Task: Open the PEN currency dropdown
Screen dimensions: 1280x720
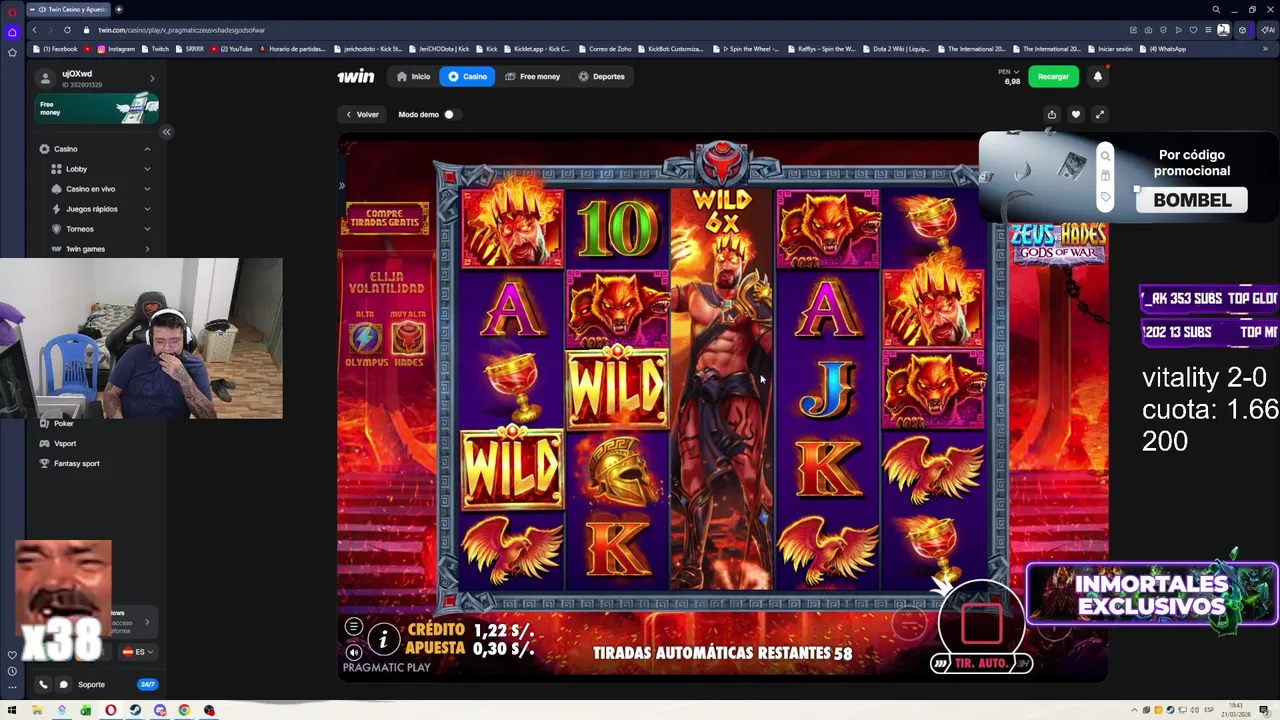Action: tap(1009, 72)
